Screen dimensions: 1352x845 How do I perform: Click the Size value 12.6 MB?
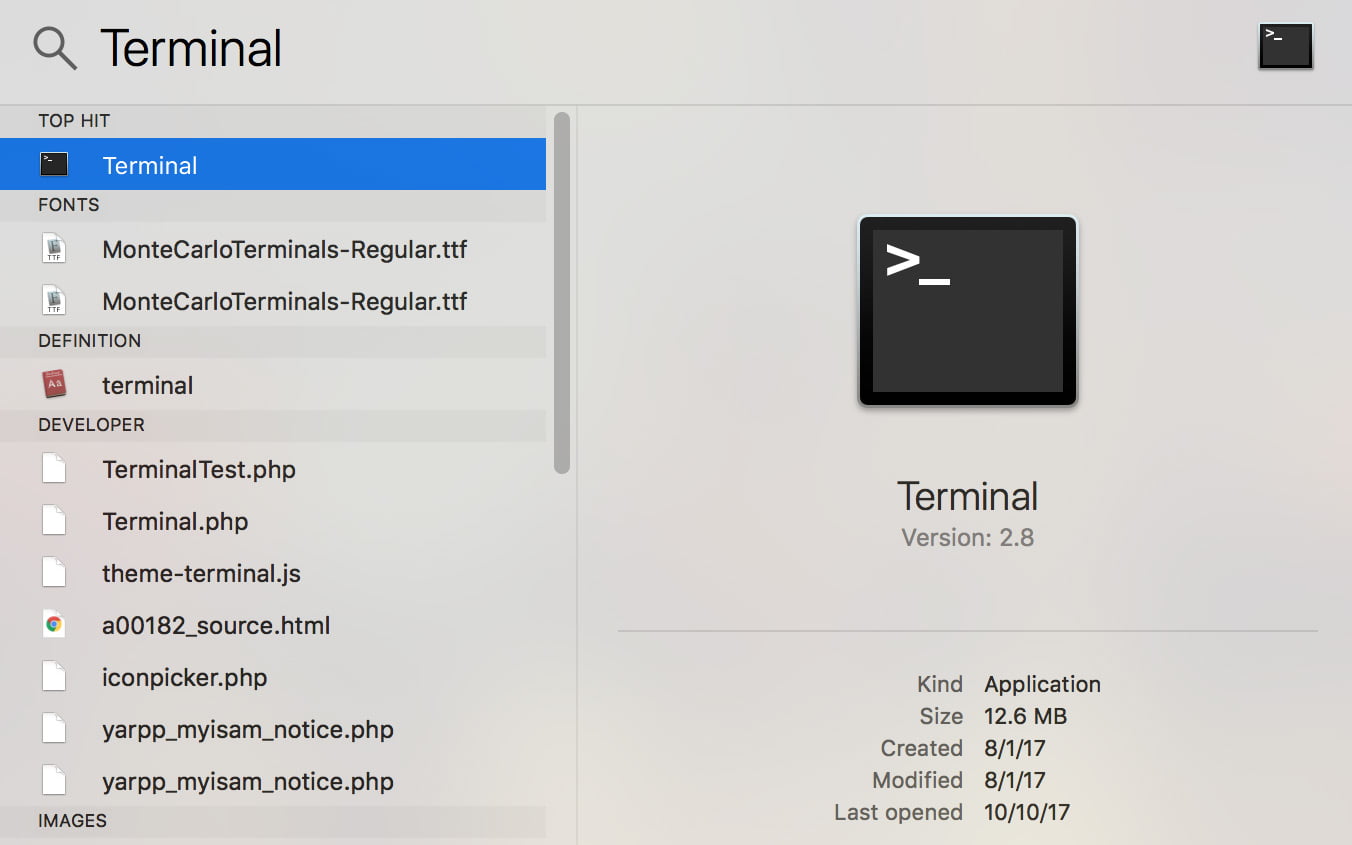click(1025, 716)
